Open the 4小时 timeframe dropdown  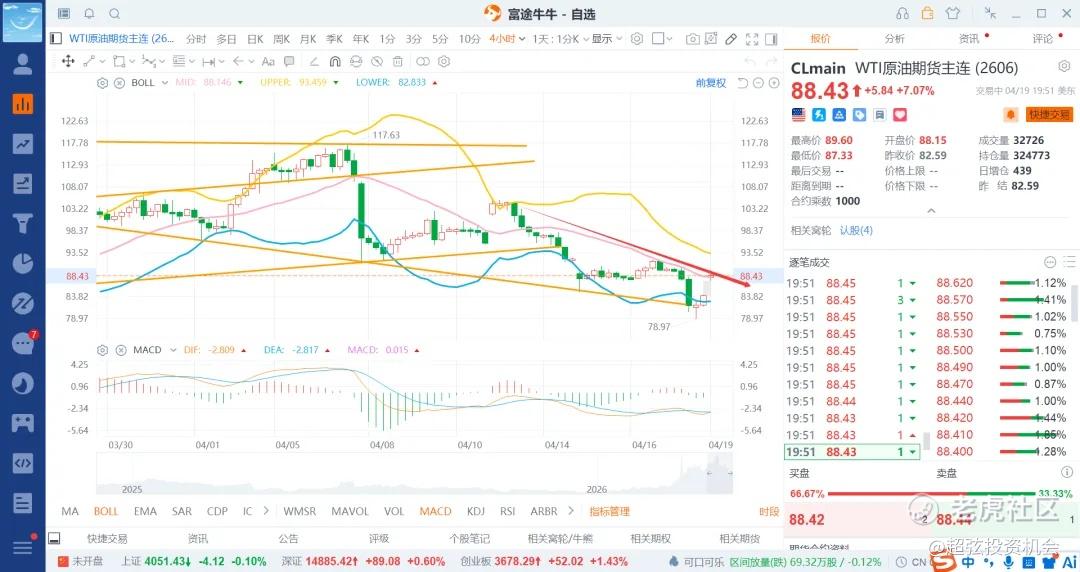point(507,39)
